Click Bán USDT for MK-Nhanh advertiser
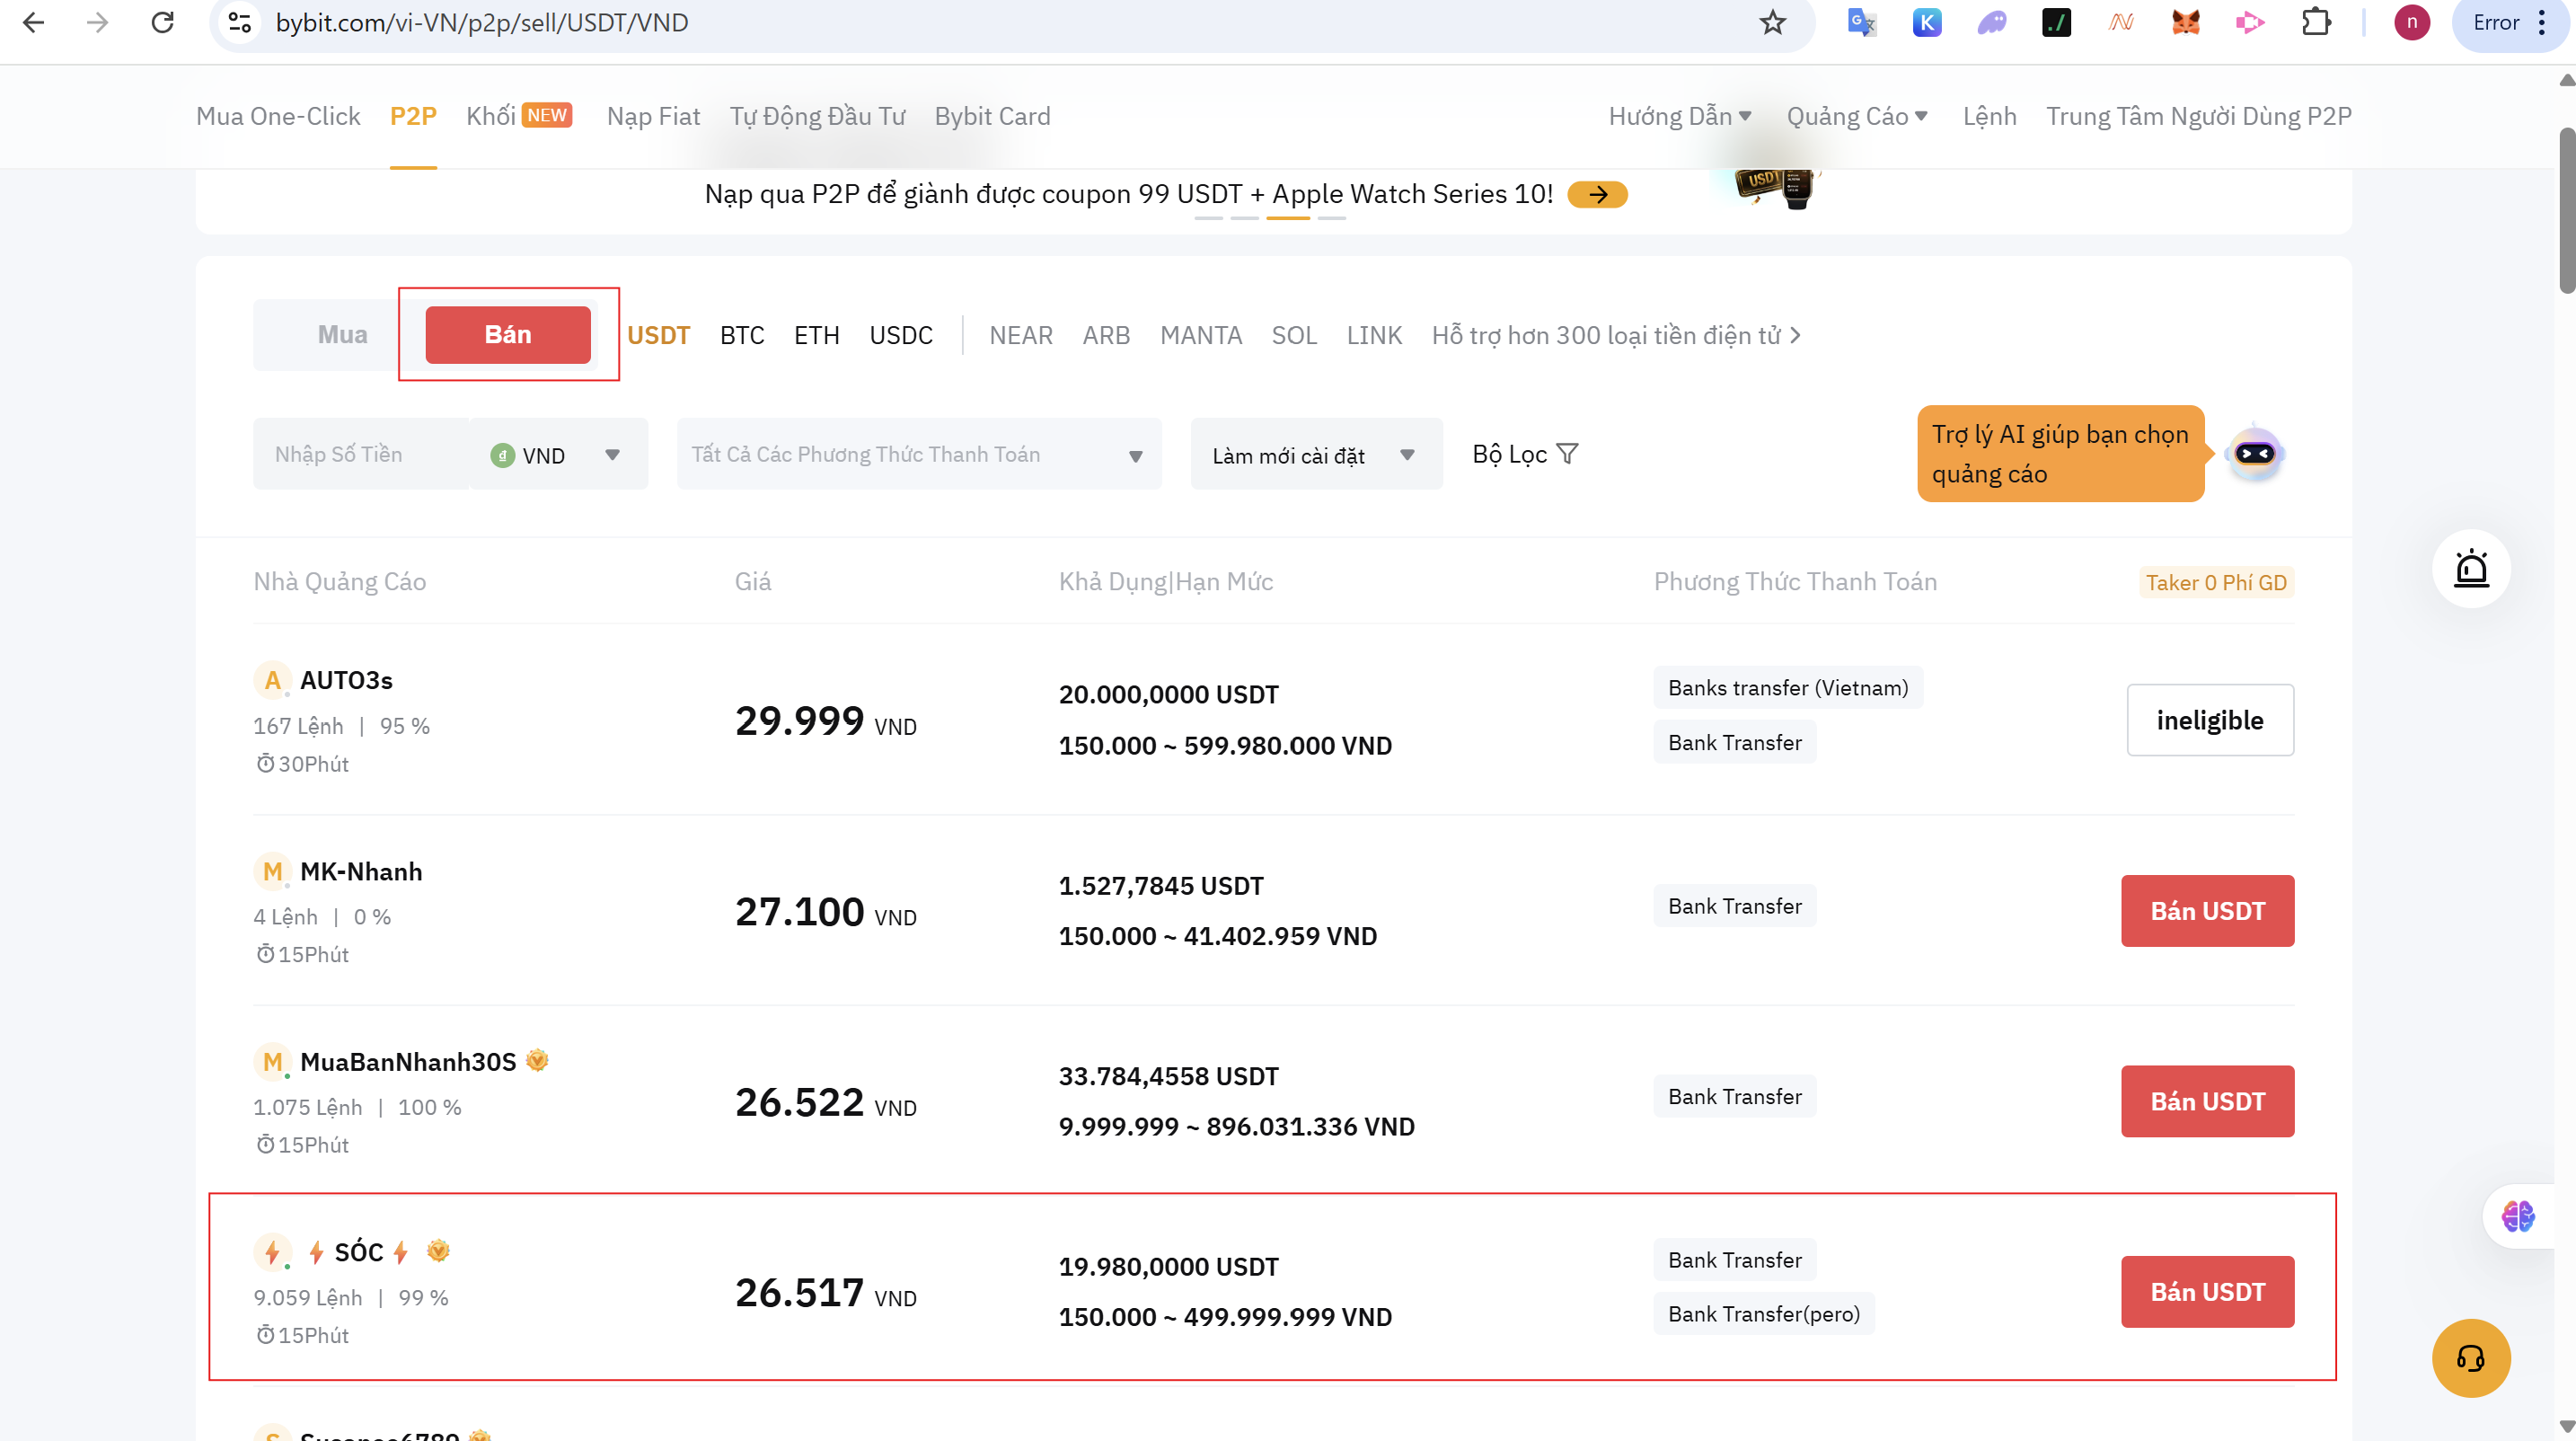This screenshot has width=2576, height=1441. [2207, 911]
